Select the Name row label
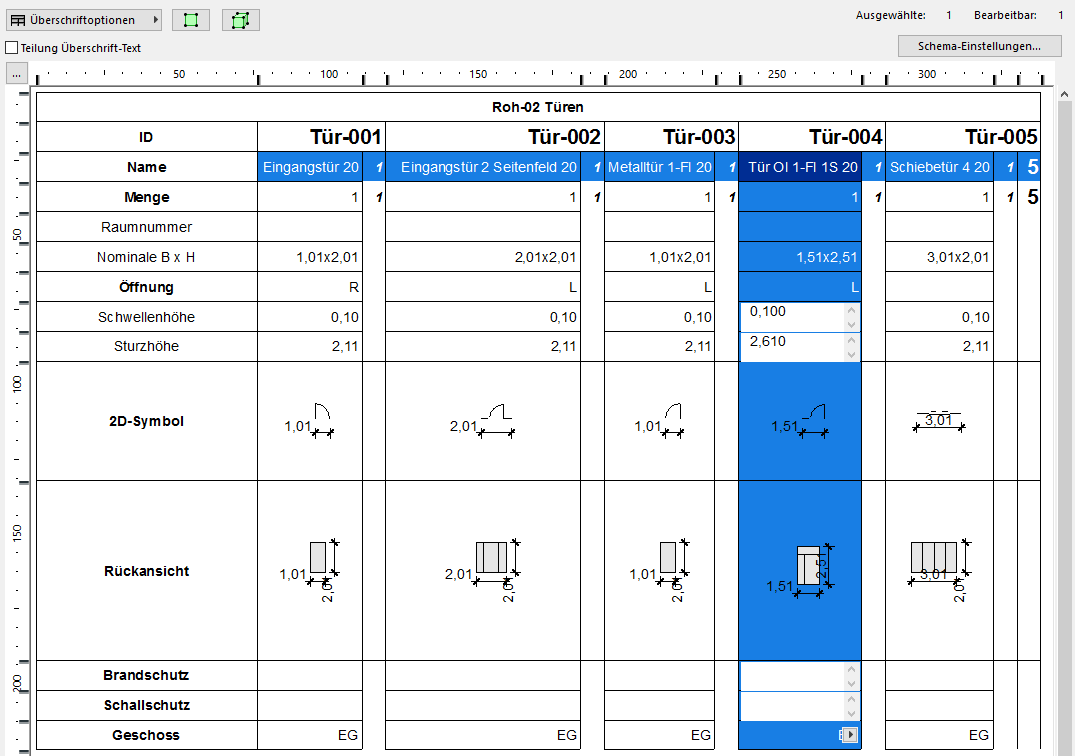 tap(147, 167)
